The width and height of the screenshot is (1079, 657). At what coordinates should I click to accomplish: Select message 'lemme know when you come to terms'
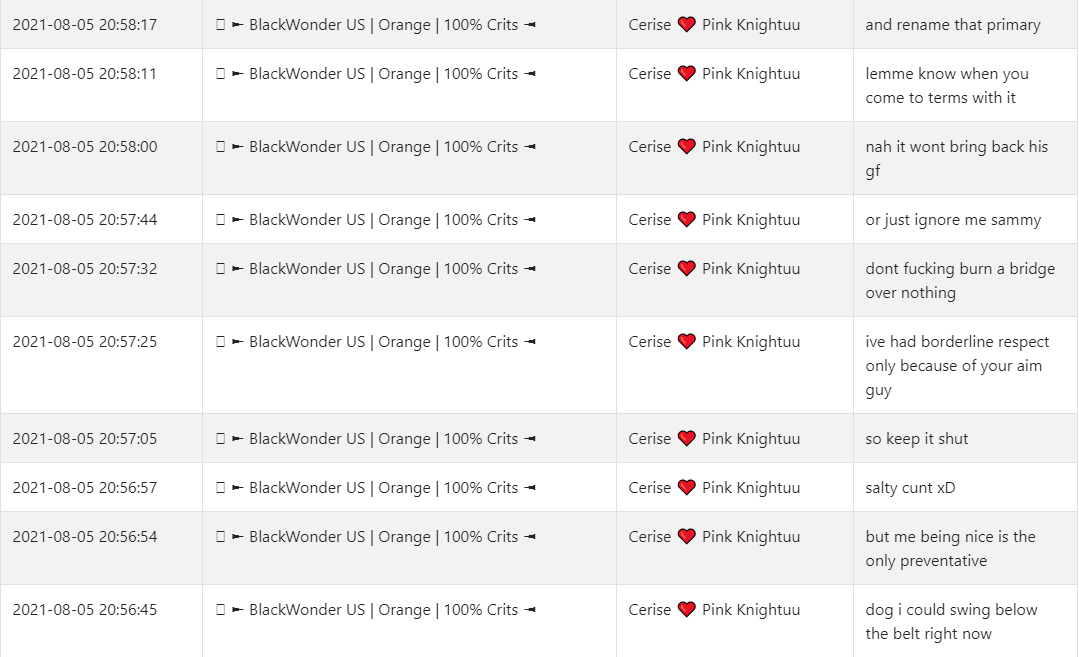click(x=947, y=85)
